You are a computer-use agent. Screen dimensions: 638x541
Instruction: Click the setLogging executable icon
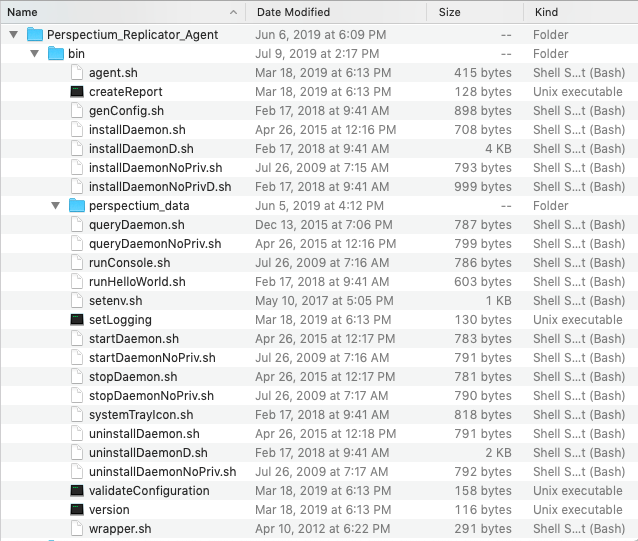[77, 320]
